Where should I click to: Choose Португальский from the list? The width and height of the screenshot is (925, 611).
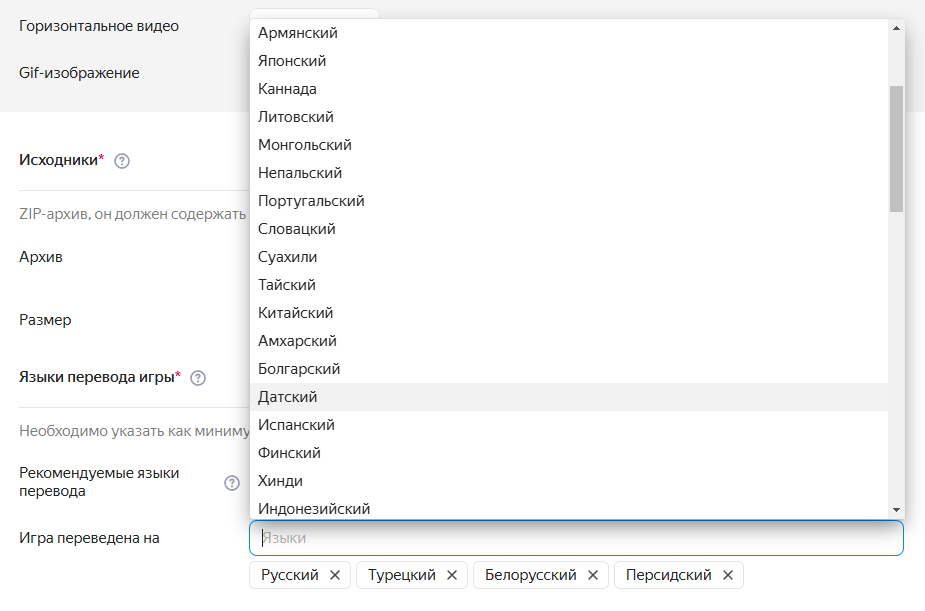(311, 201)
